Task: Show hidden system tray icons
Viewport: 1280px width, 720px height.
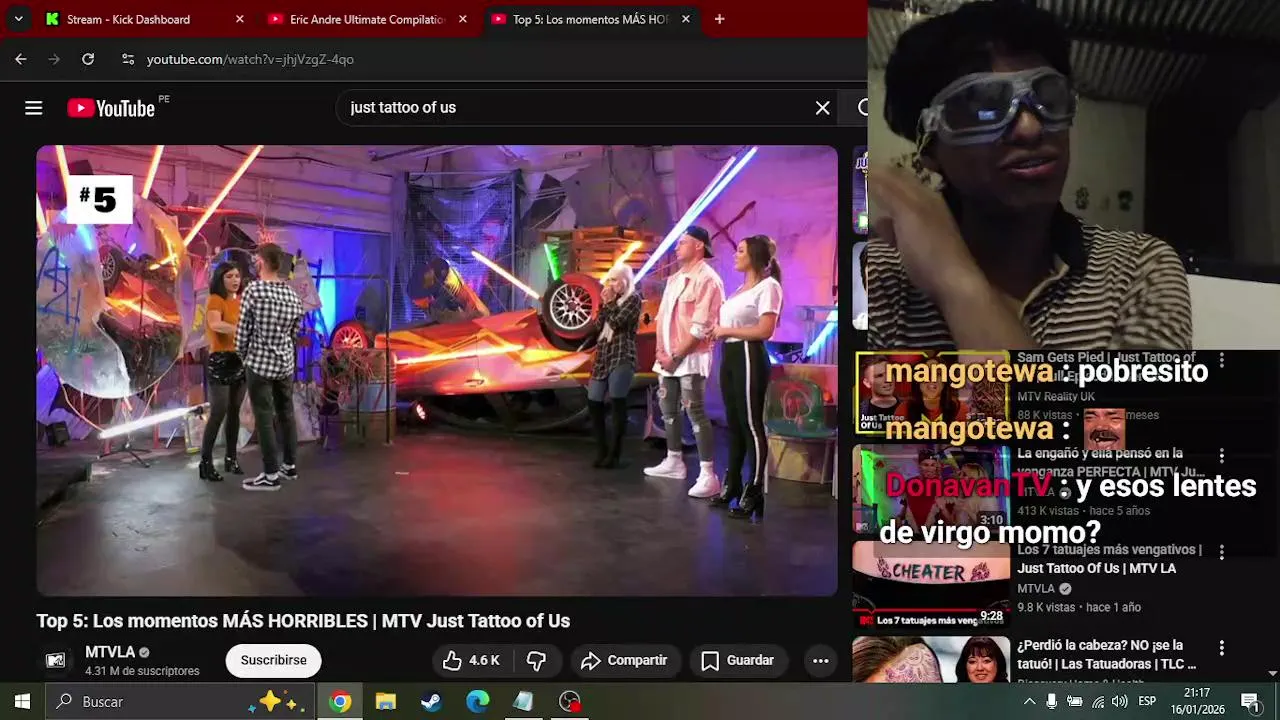Action: [1029, 702]
